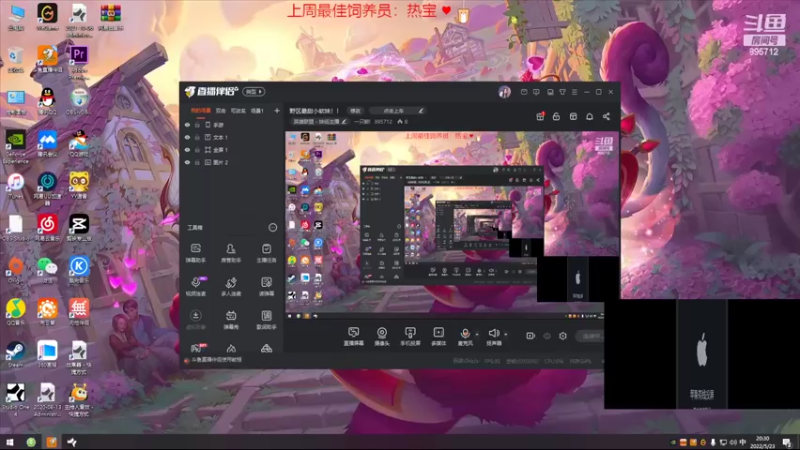Click the record camera icon in bottom bar

click(531, 336)
